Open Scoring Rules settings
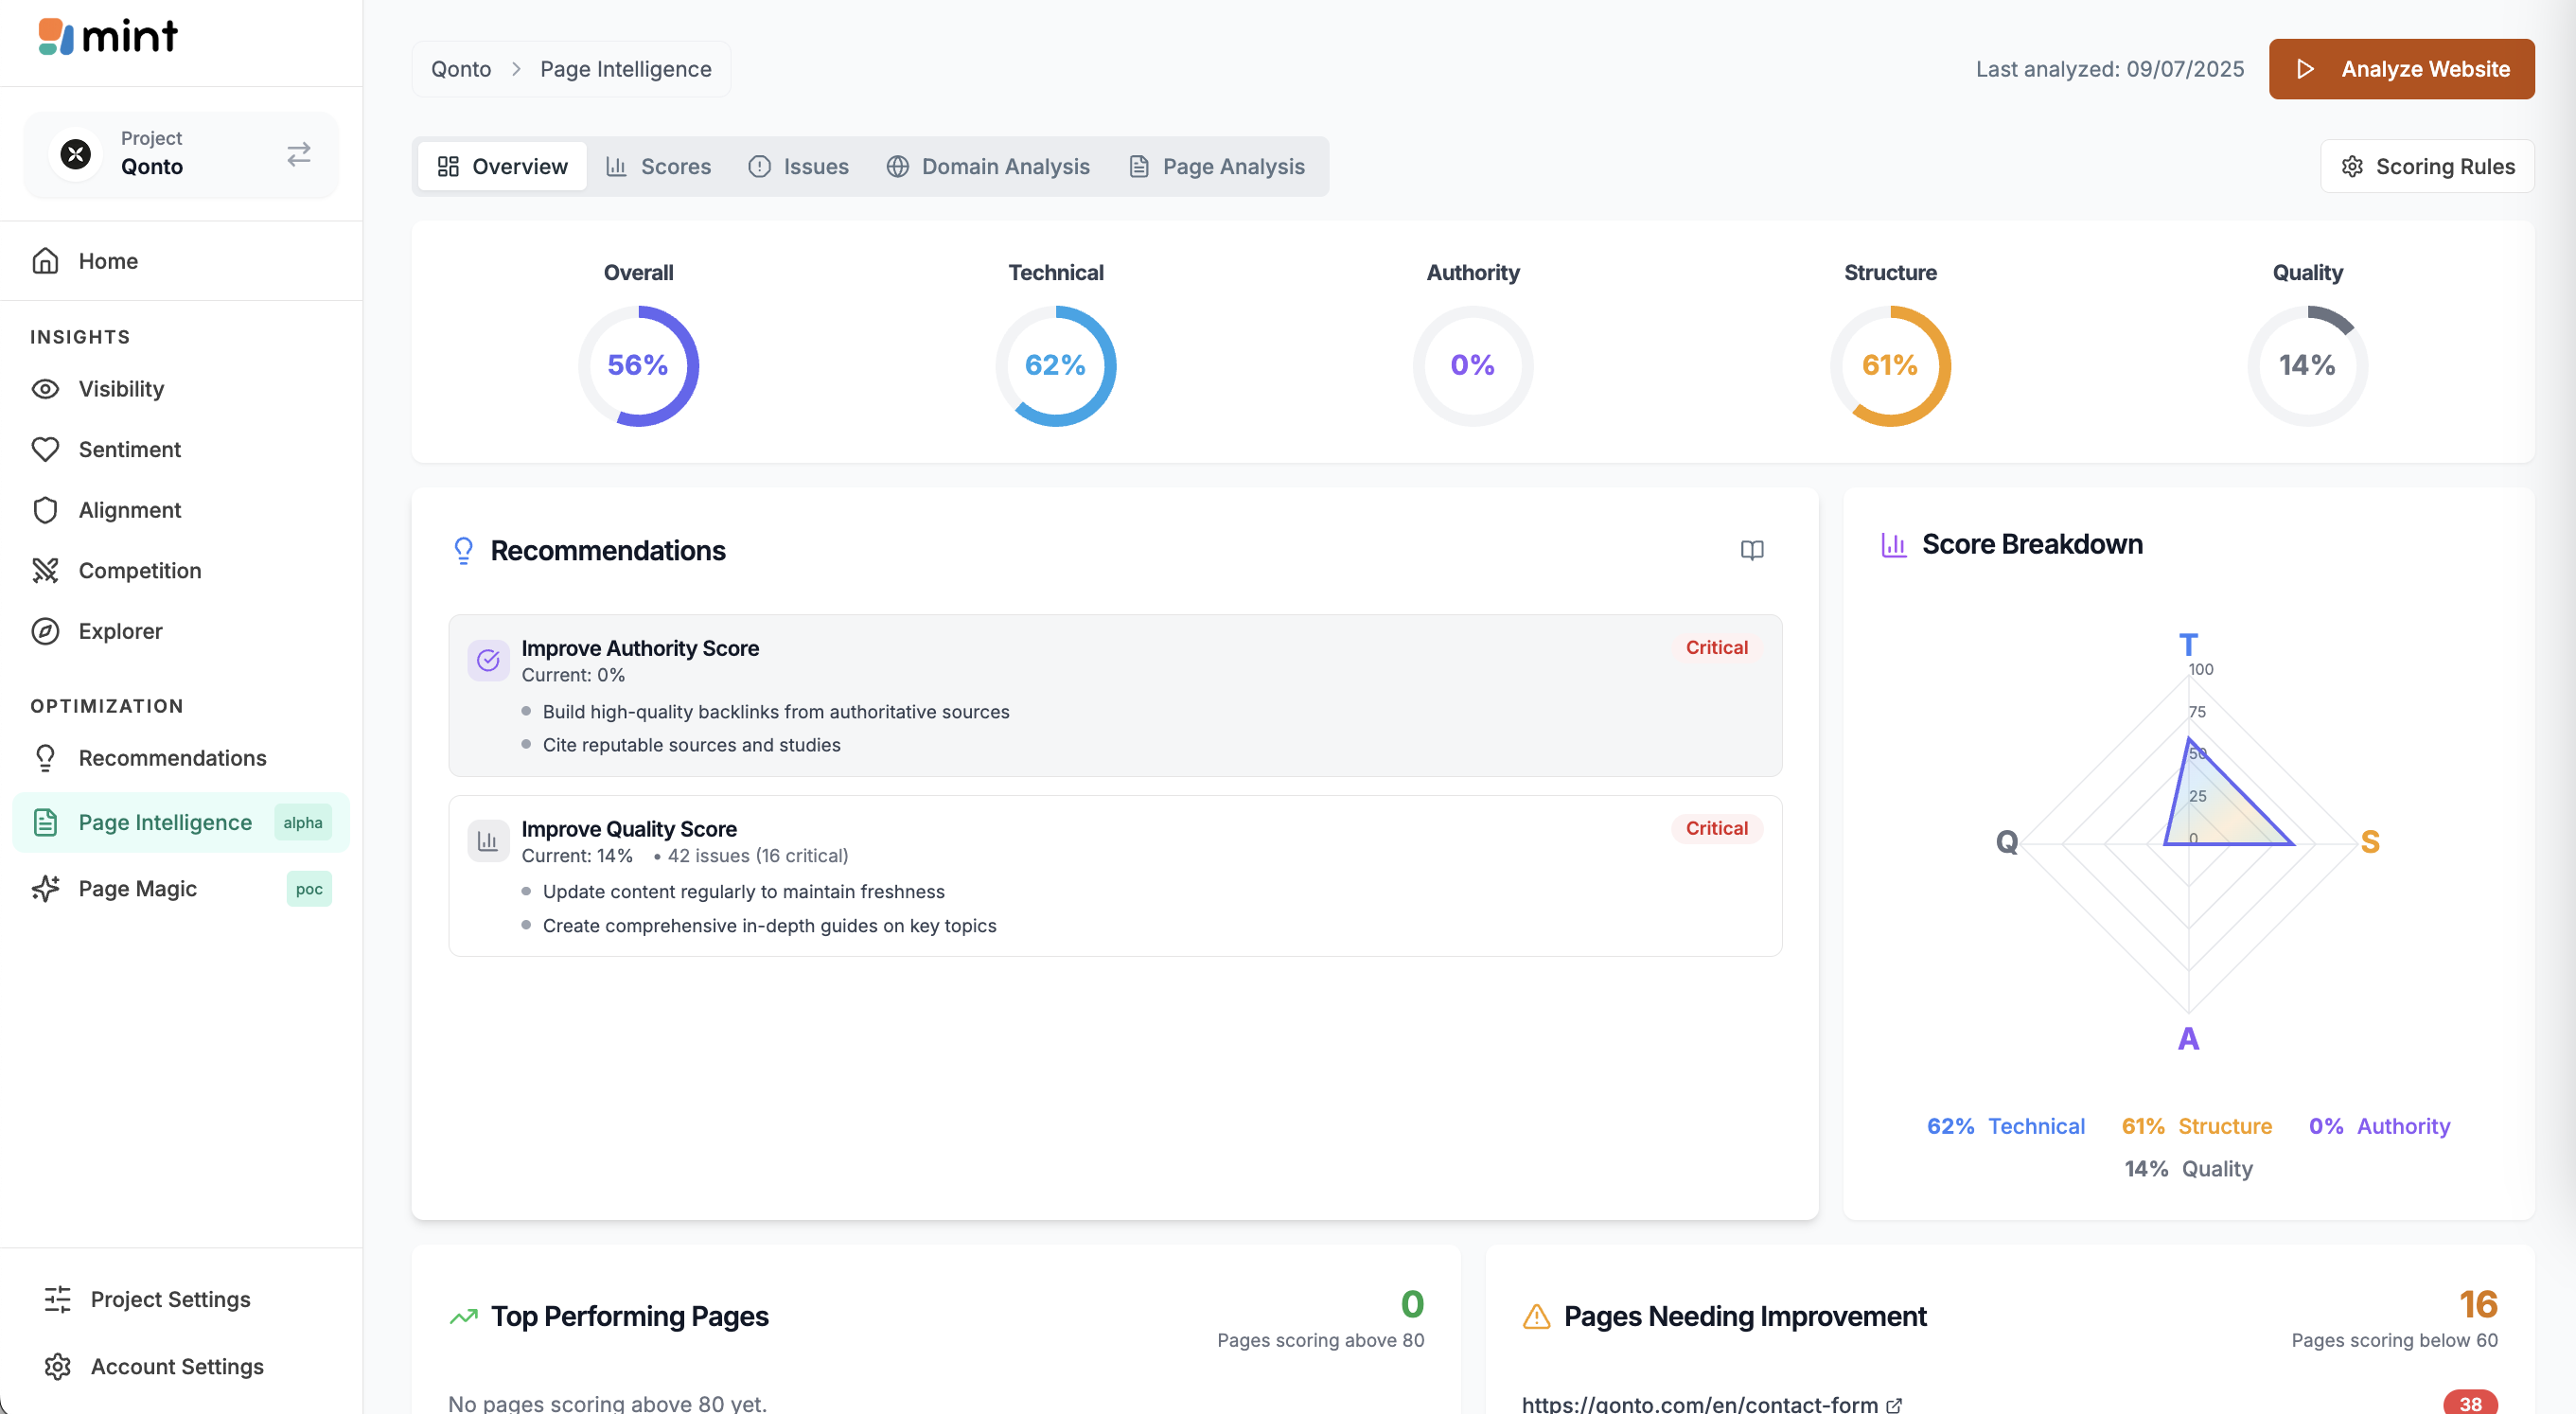 [2427, 166]
